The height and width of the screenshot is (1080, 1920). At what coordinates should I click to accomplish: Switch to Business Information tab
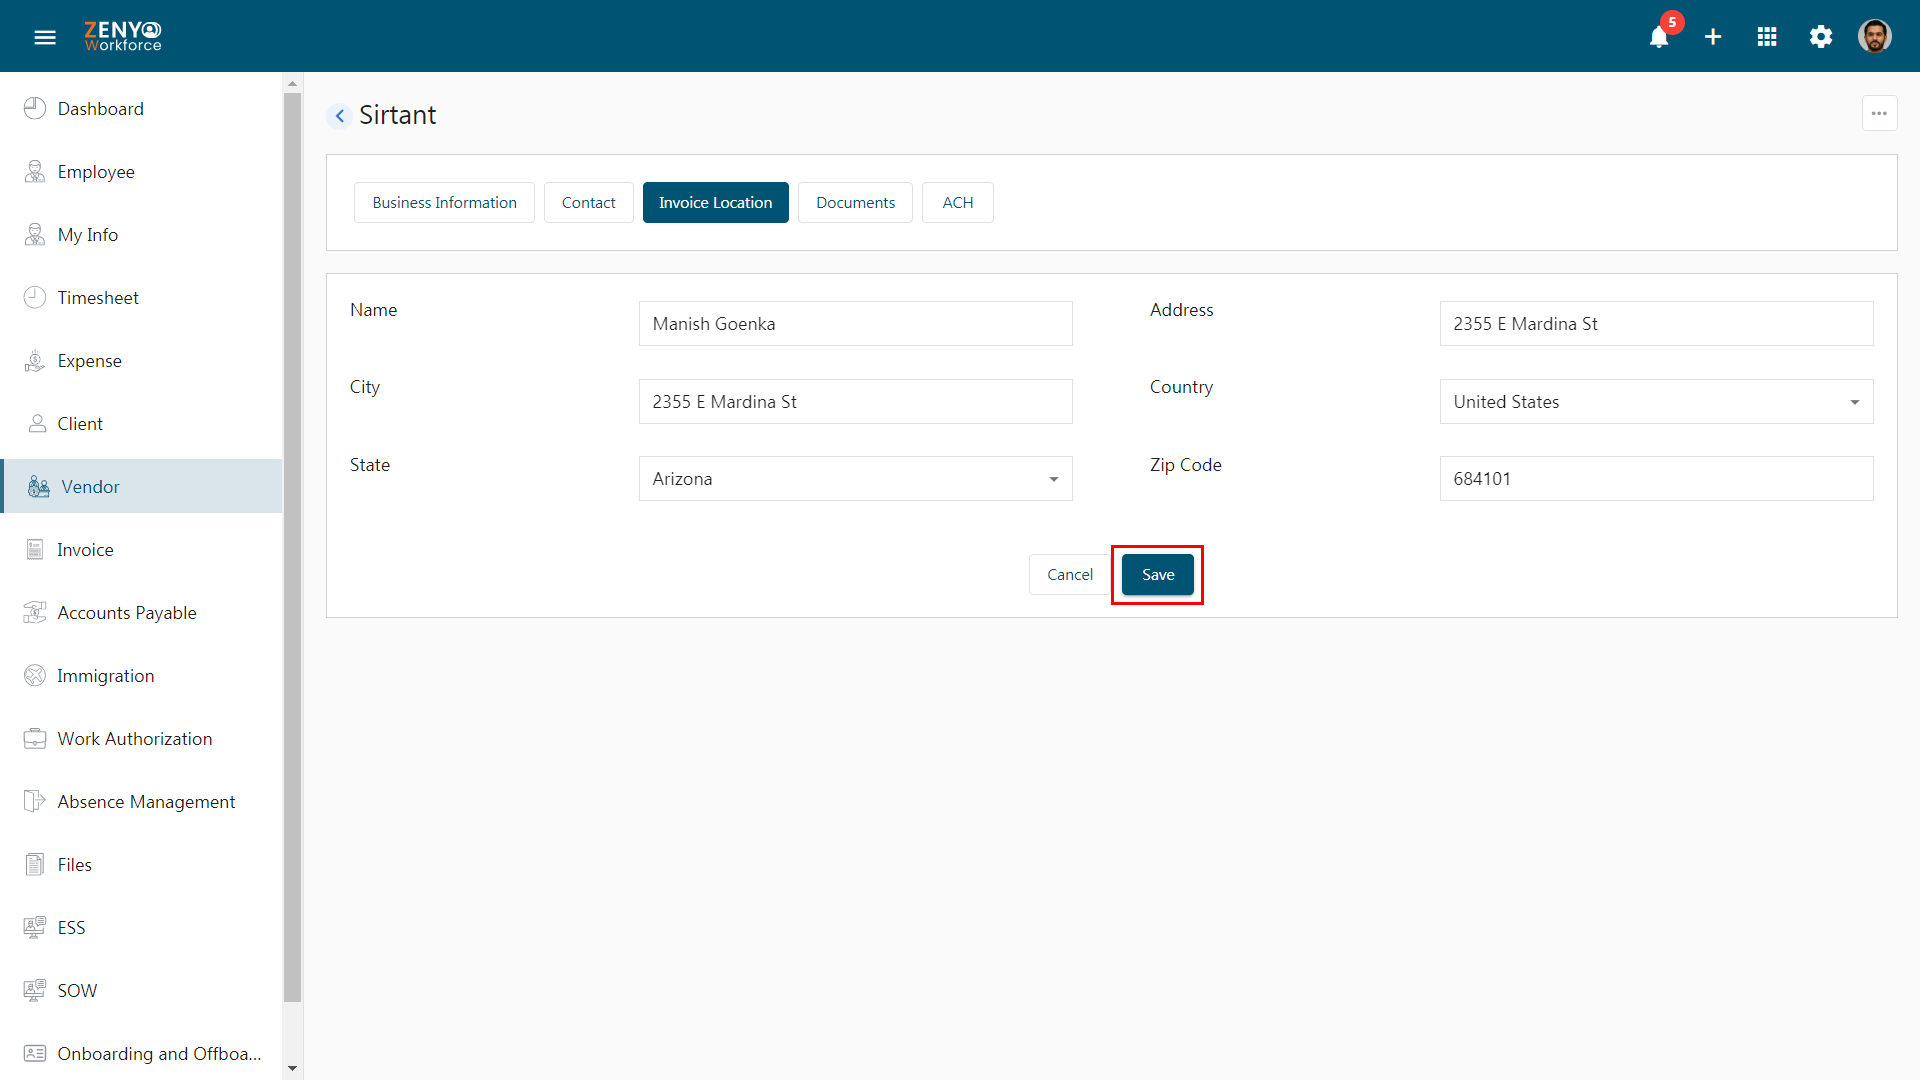click(x=444, y=202)
